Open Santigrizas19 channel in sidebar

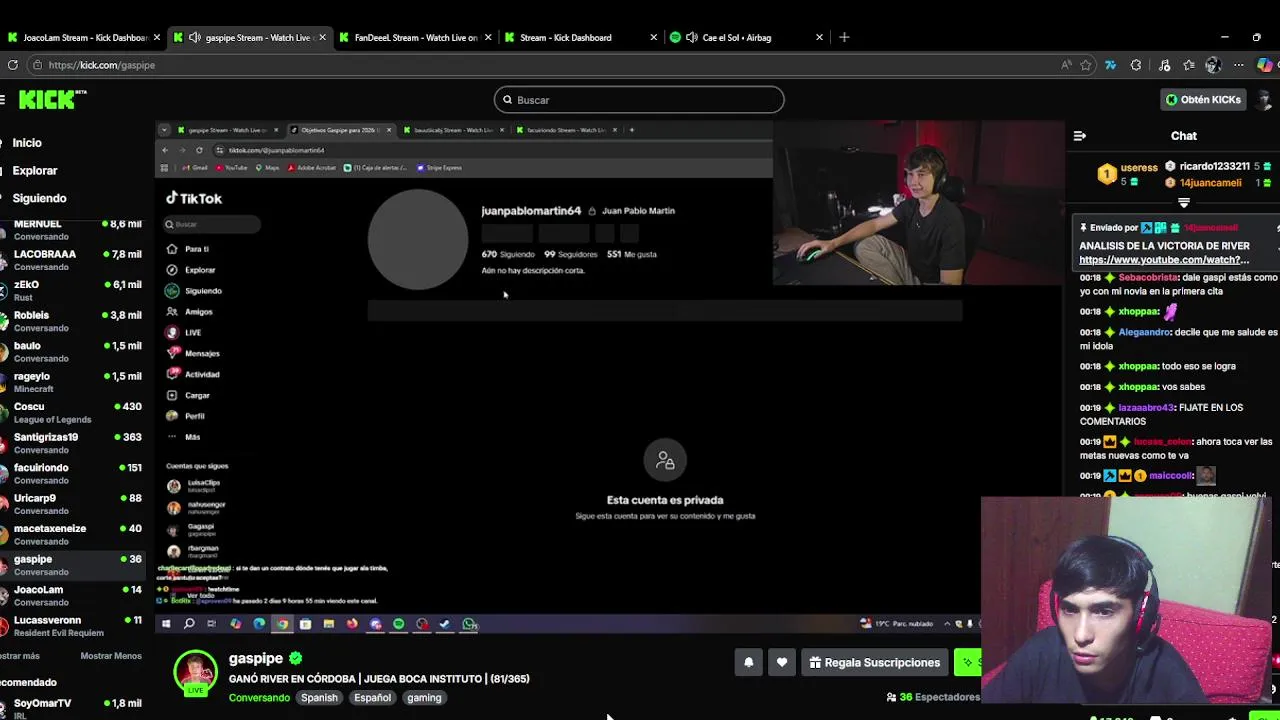72,443
